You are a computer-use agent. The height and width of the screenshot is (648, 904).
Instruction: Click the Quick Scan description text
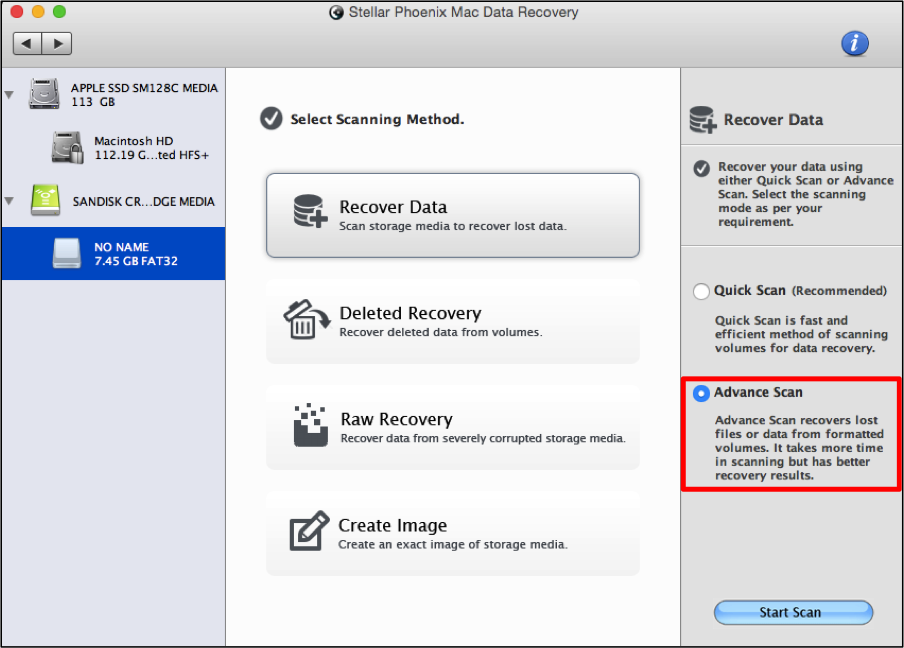801,334
